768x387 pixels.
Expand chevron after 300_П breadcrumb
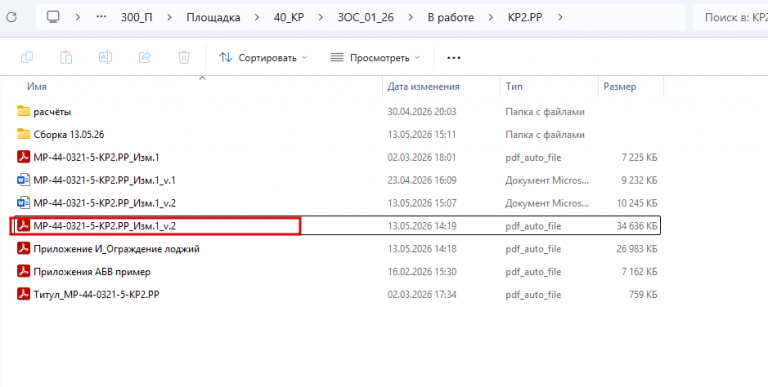pyautogui.click(x=169, y=17)
